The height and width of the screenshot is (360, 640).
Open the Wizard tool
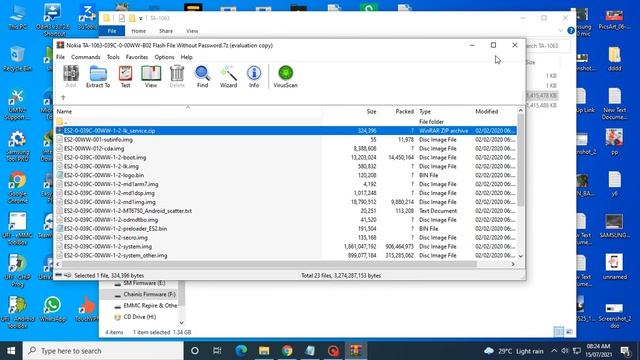(x=228, y=76)
